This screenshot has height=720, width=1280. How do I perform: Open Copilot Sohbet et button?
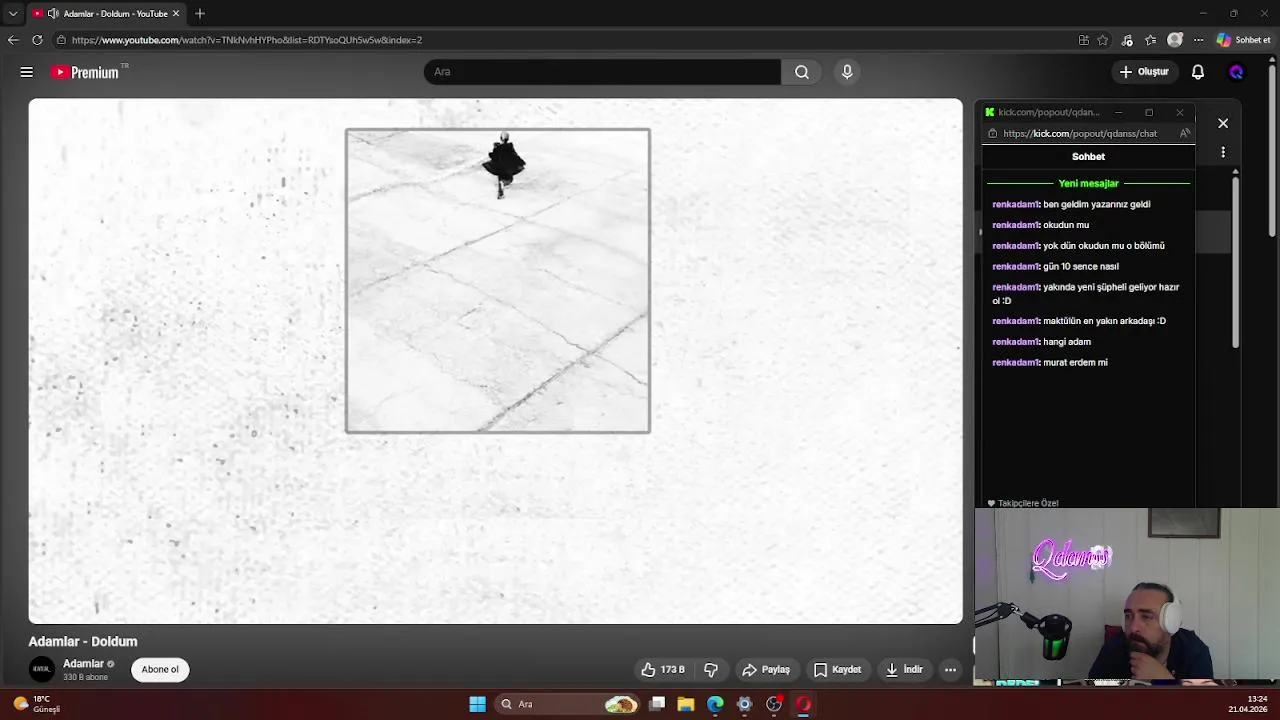[x=1244, y=40]
